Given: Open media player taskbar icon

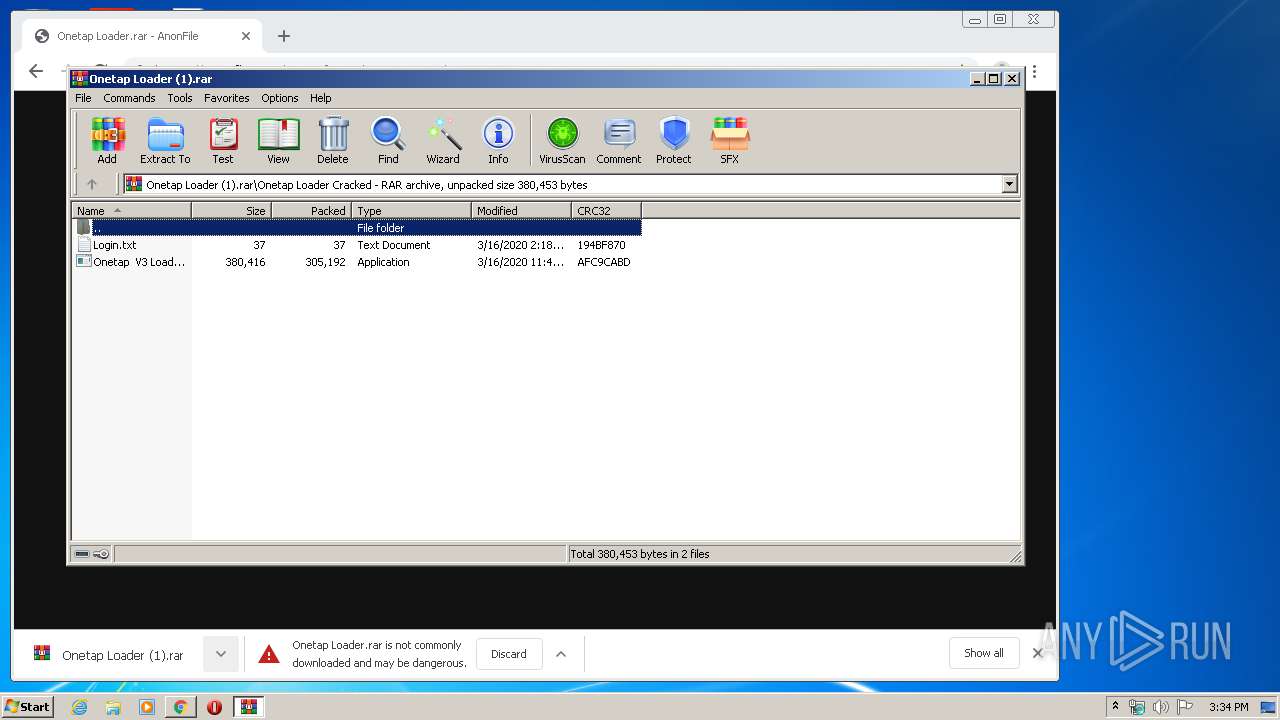Looking at the screenshot, I should coord(147,707).
